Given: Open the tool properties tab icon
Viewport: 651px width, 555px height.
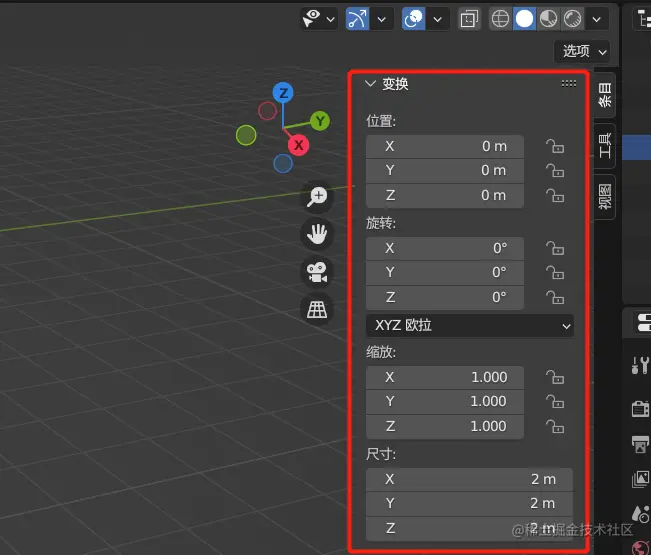Looking at the screenshot, I should (640, 366).
